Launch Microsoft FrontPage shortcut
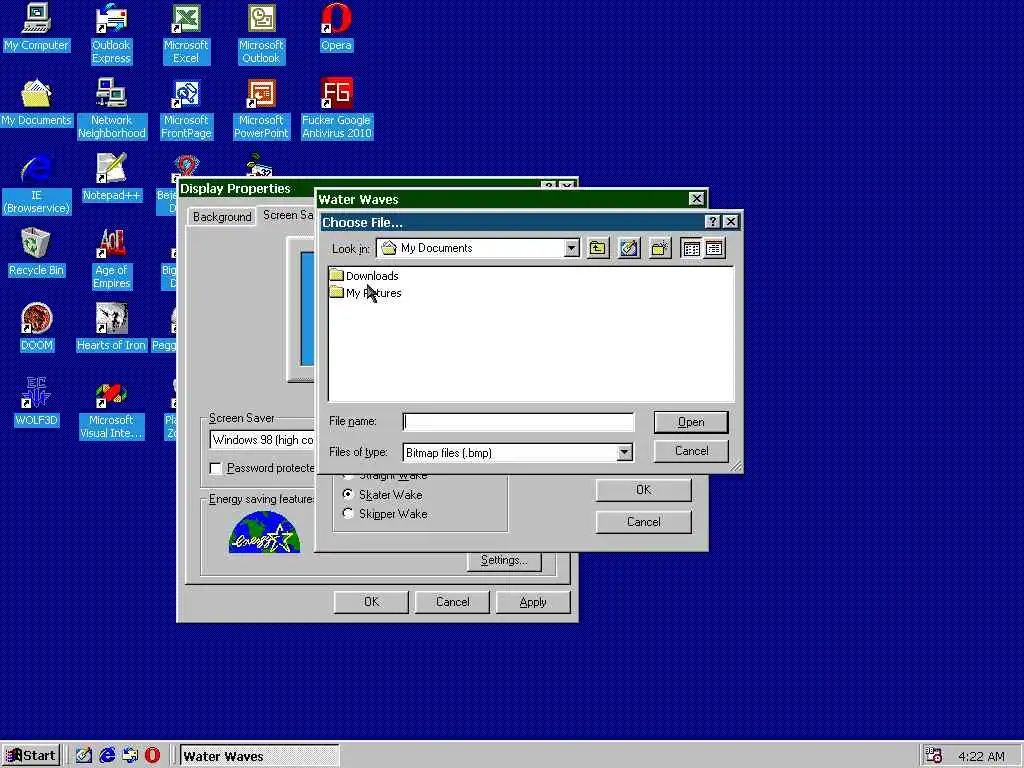Viewport: 1024px width, 768px height. [x=186, y=108]
